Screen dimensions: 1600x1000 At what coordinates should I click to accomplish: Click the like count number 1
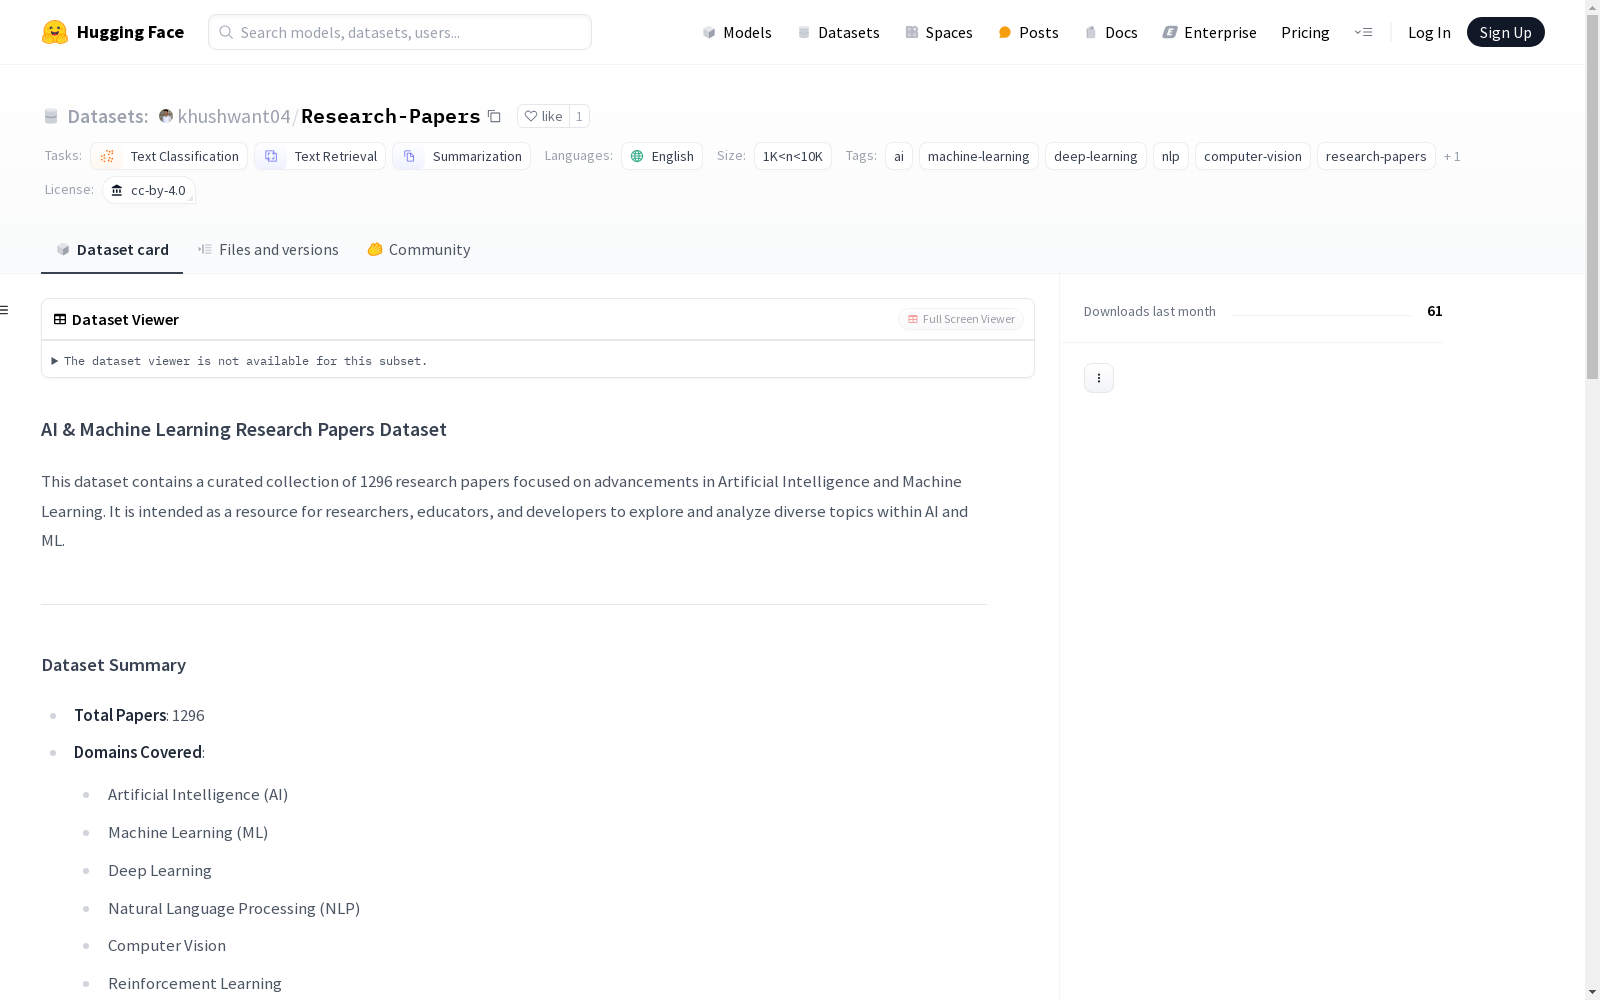(579, 116)
